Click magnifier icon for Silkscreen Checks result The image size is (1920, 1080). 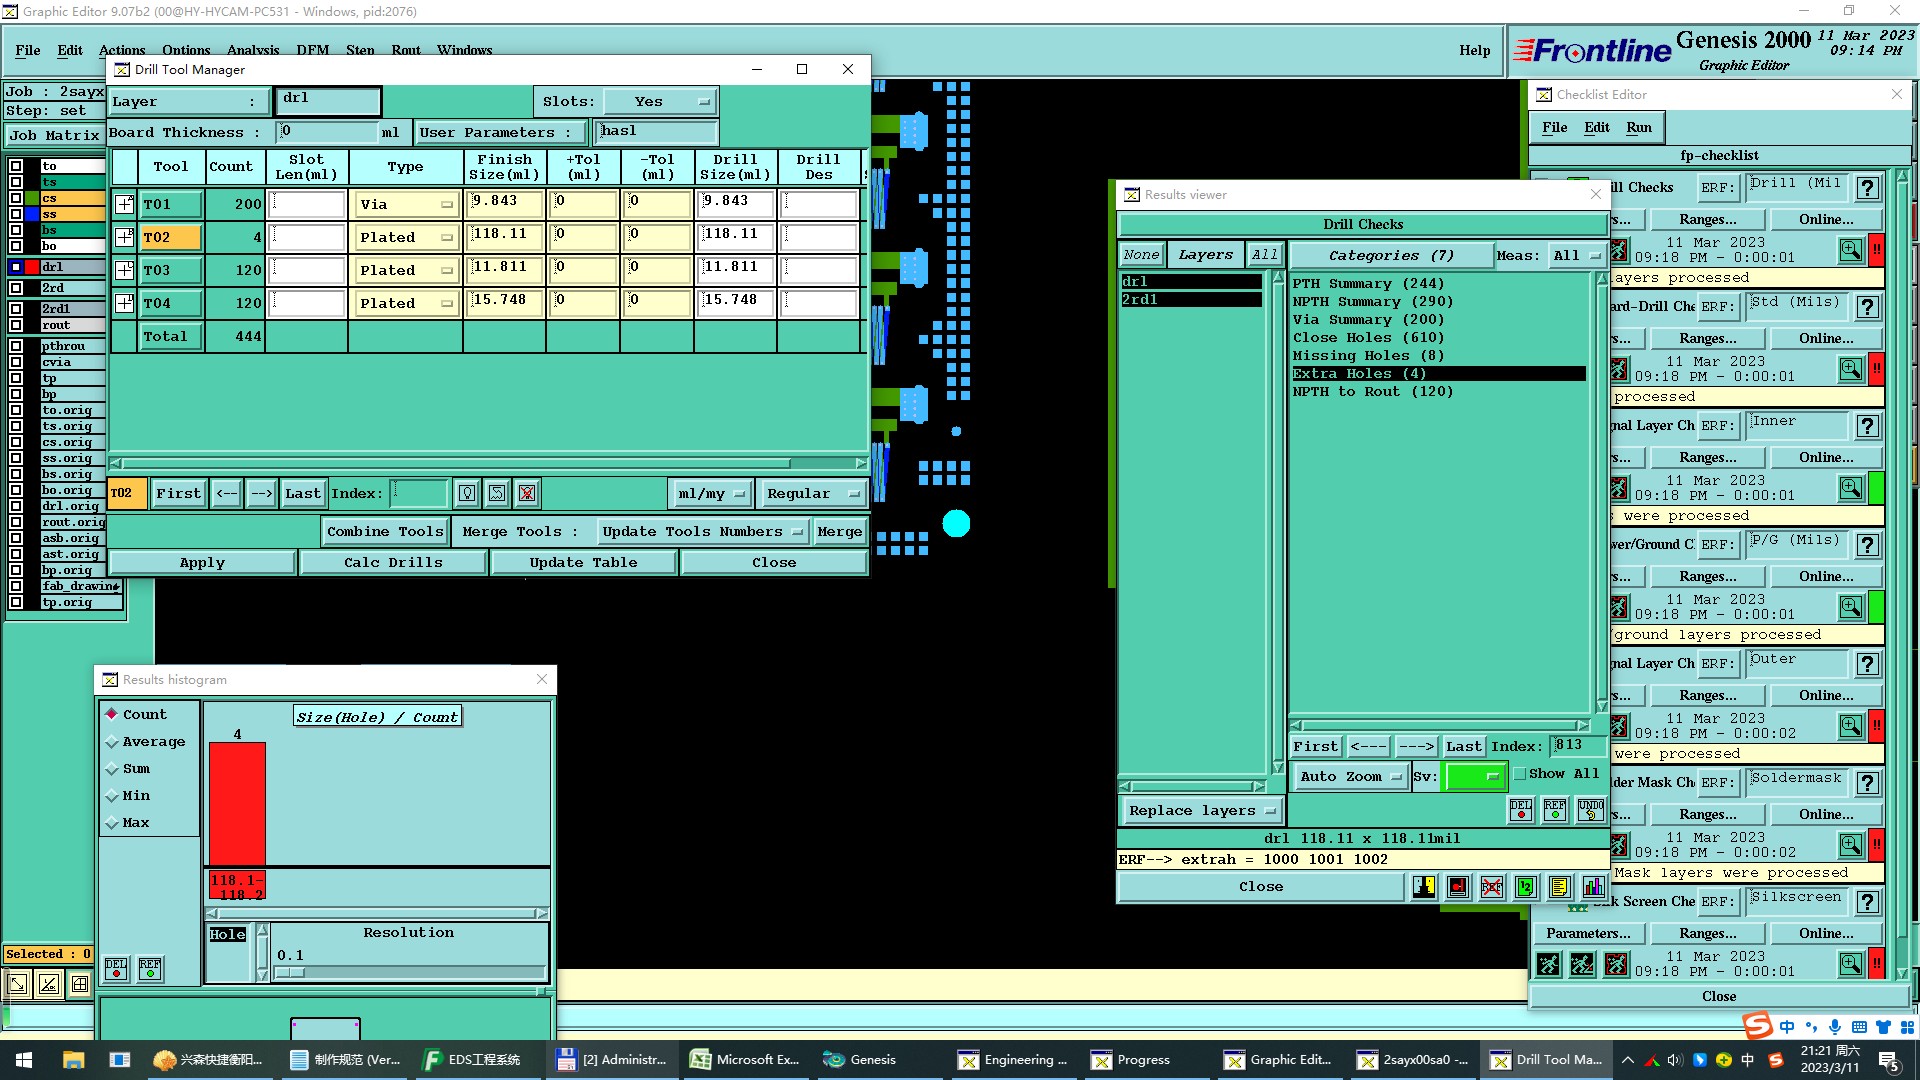[x=1851, y=963]
